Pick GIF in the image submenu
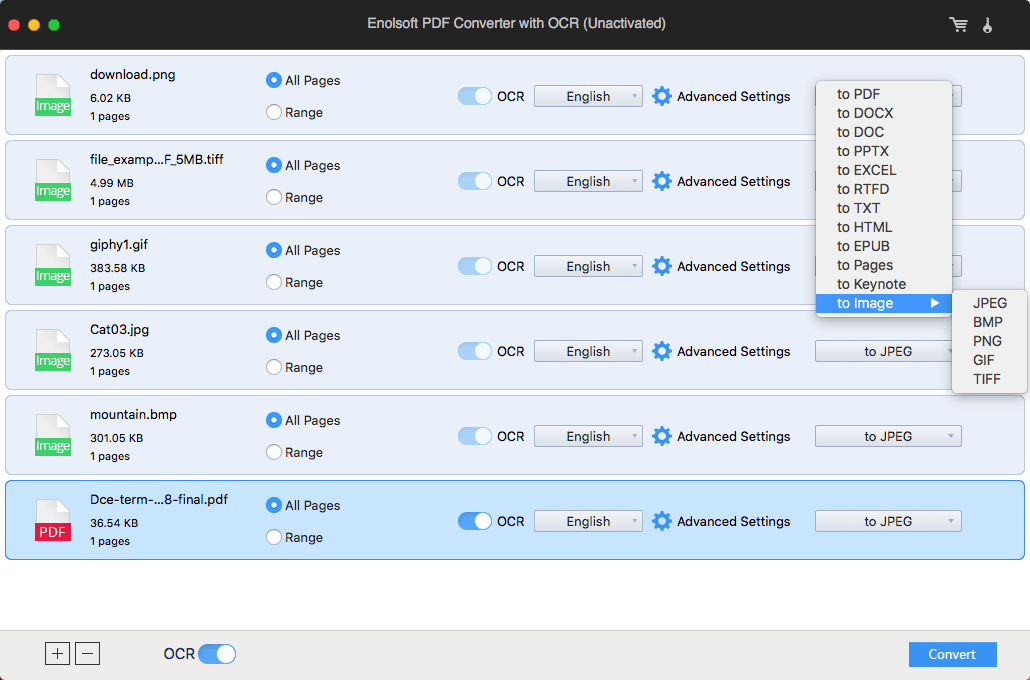 (989, 360)
